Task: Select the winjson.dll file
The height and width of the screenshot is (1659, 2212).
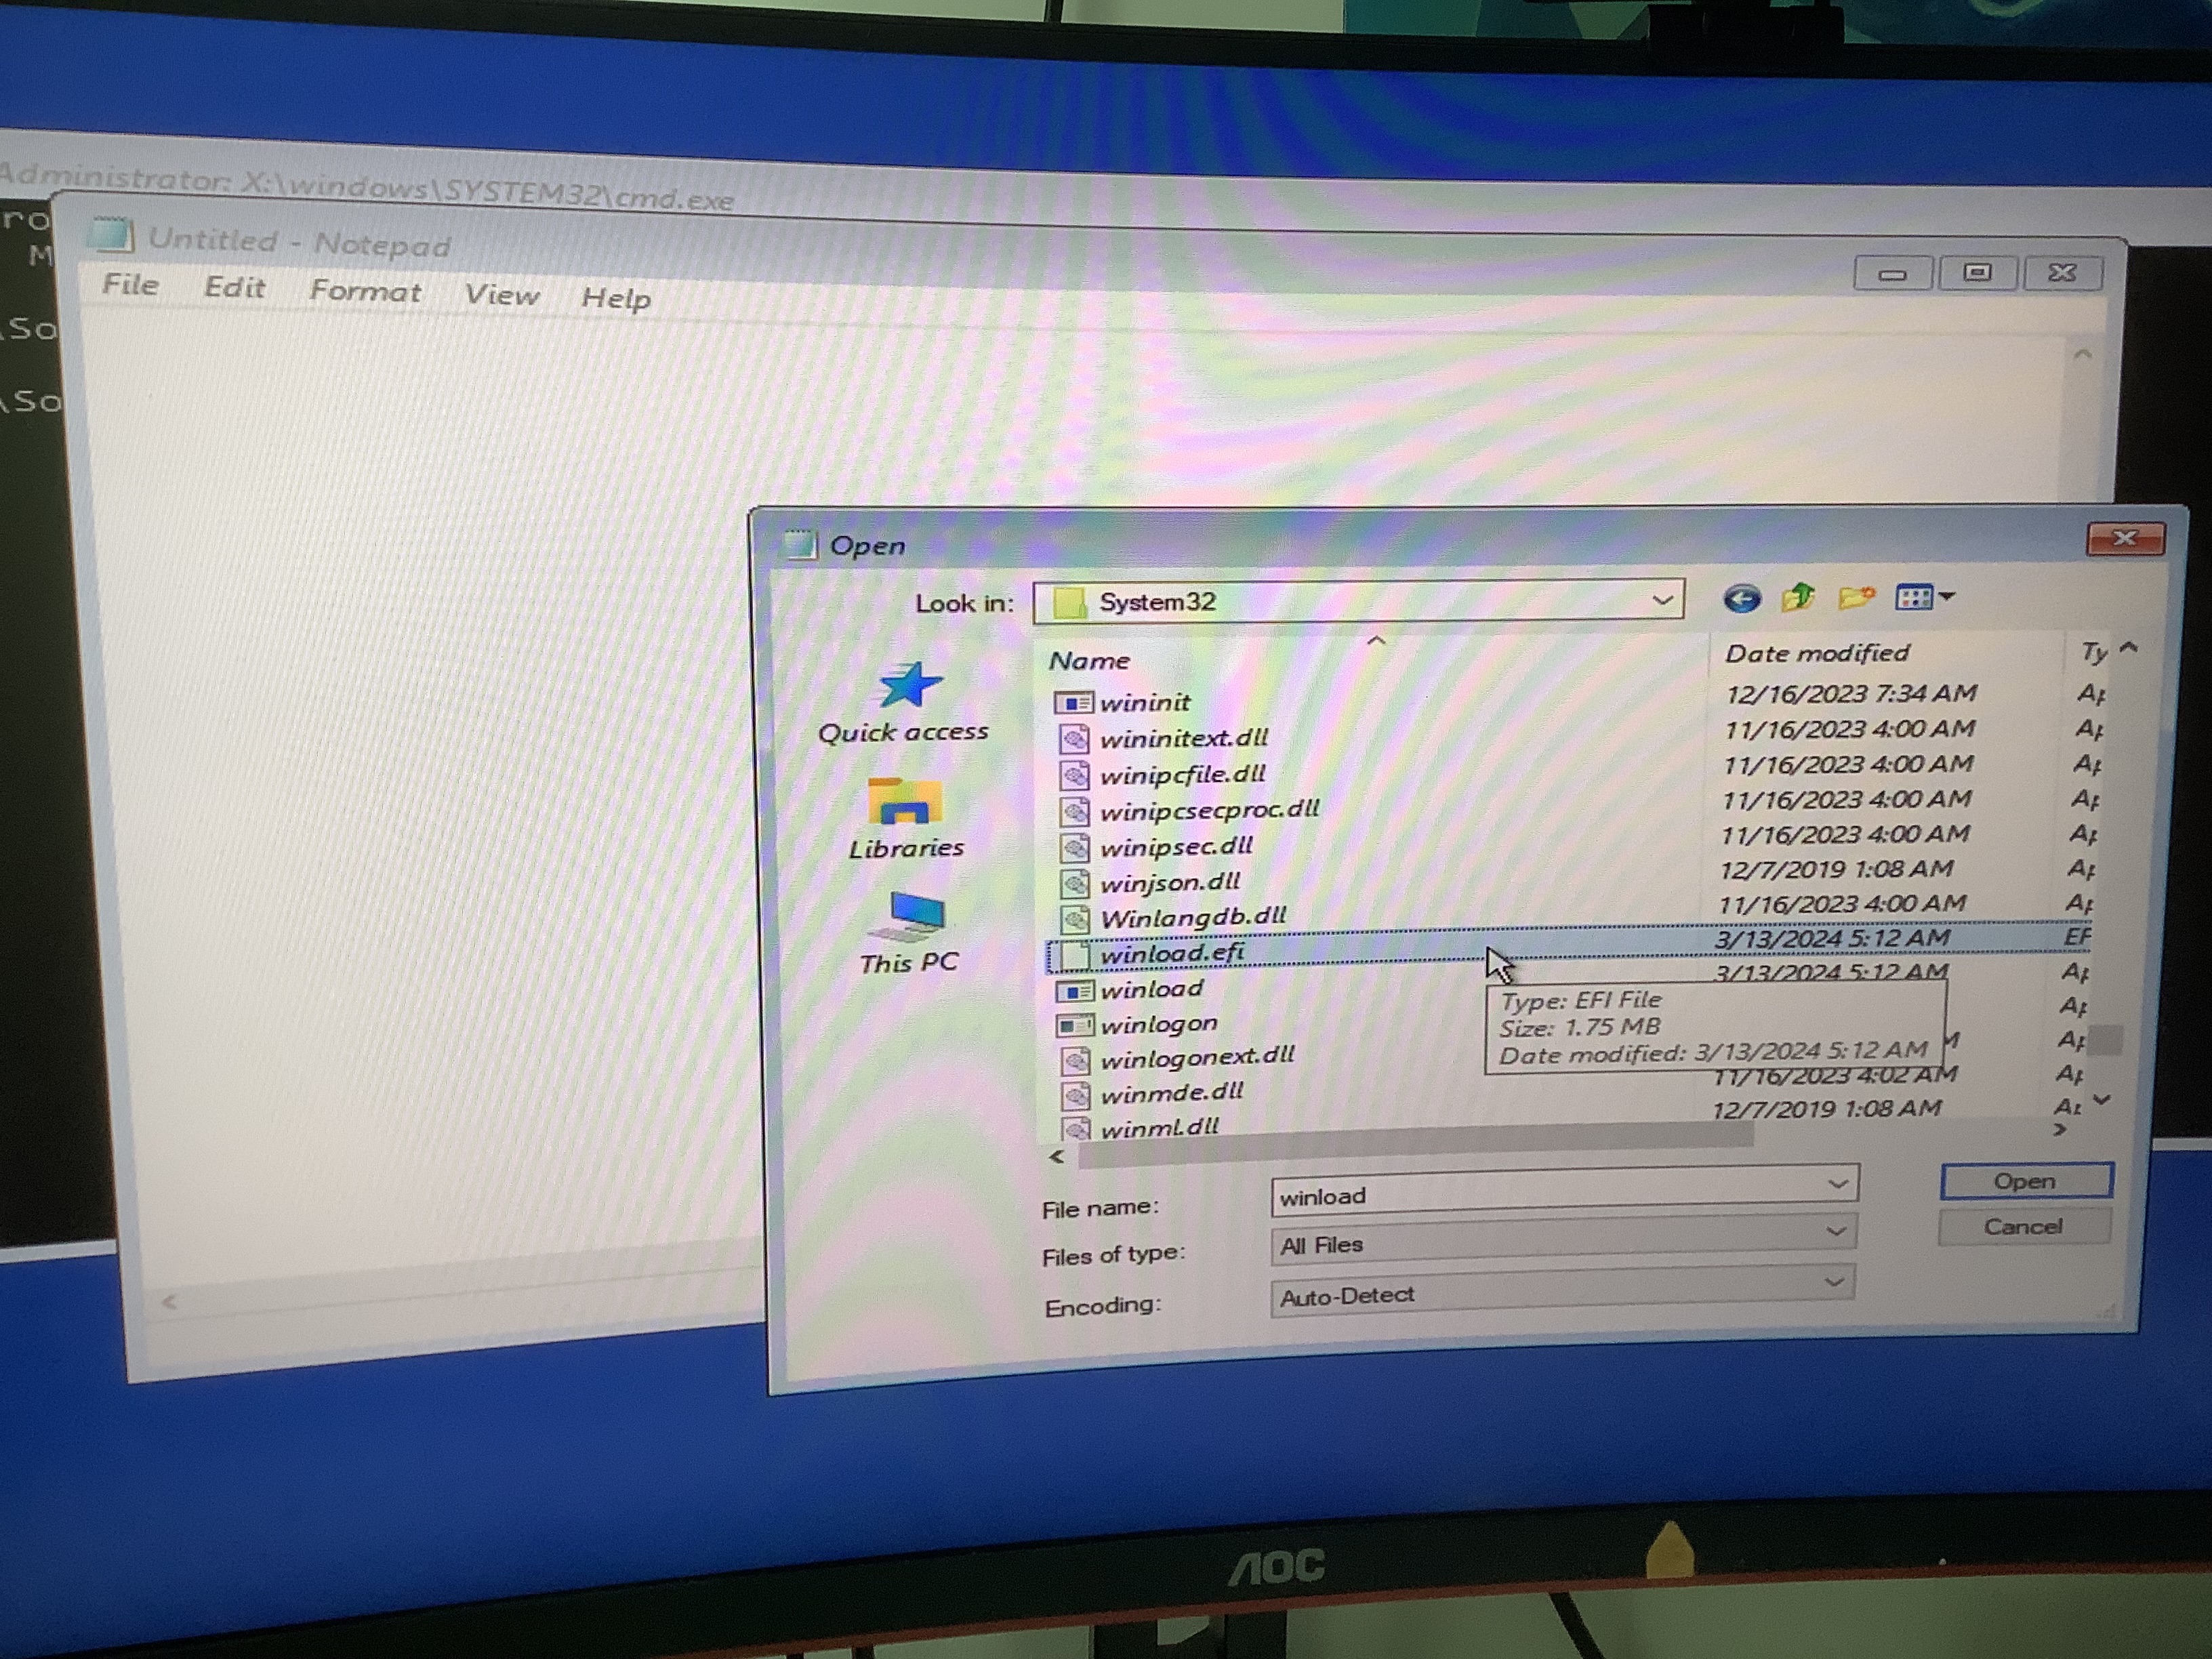Action: pyautogui.click(x=1169, y=883)
